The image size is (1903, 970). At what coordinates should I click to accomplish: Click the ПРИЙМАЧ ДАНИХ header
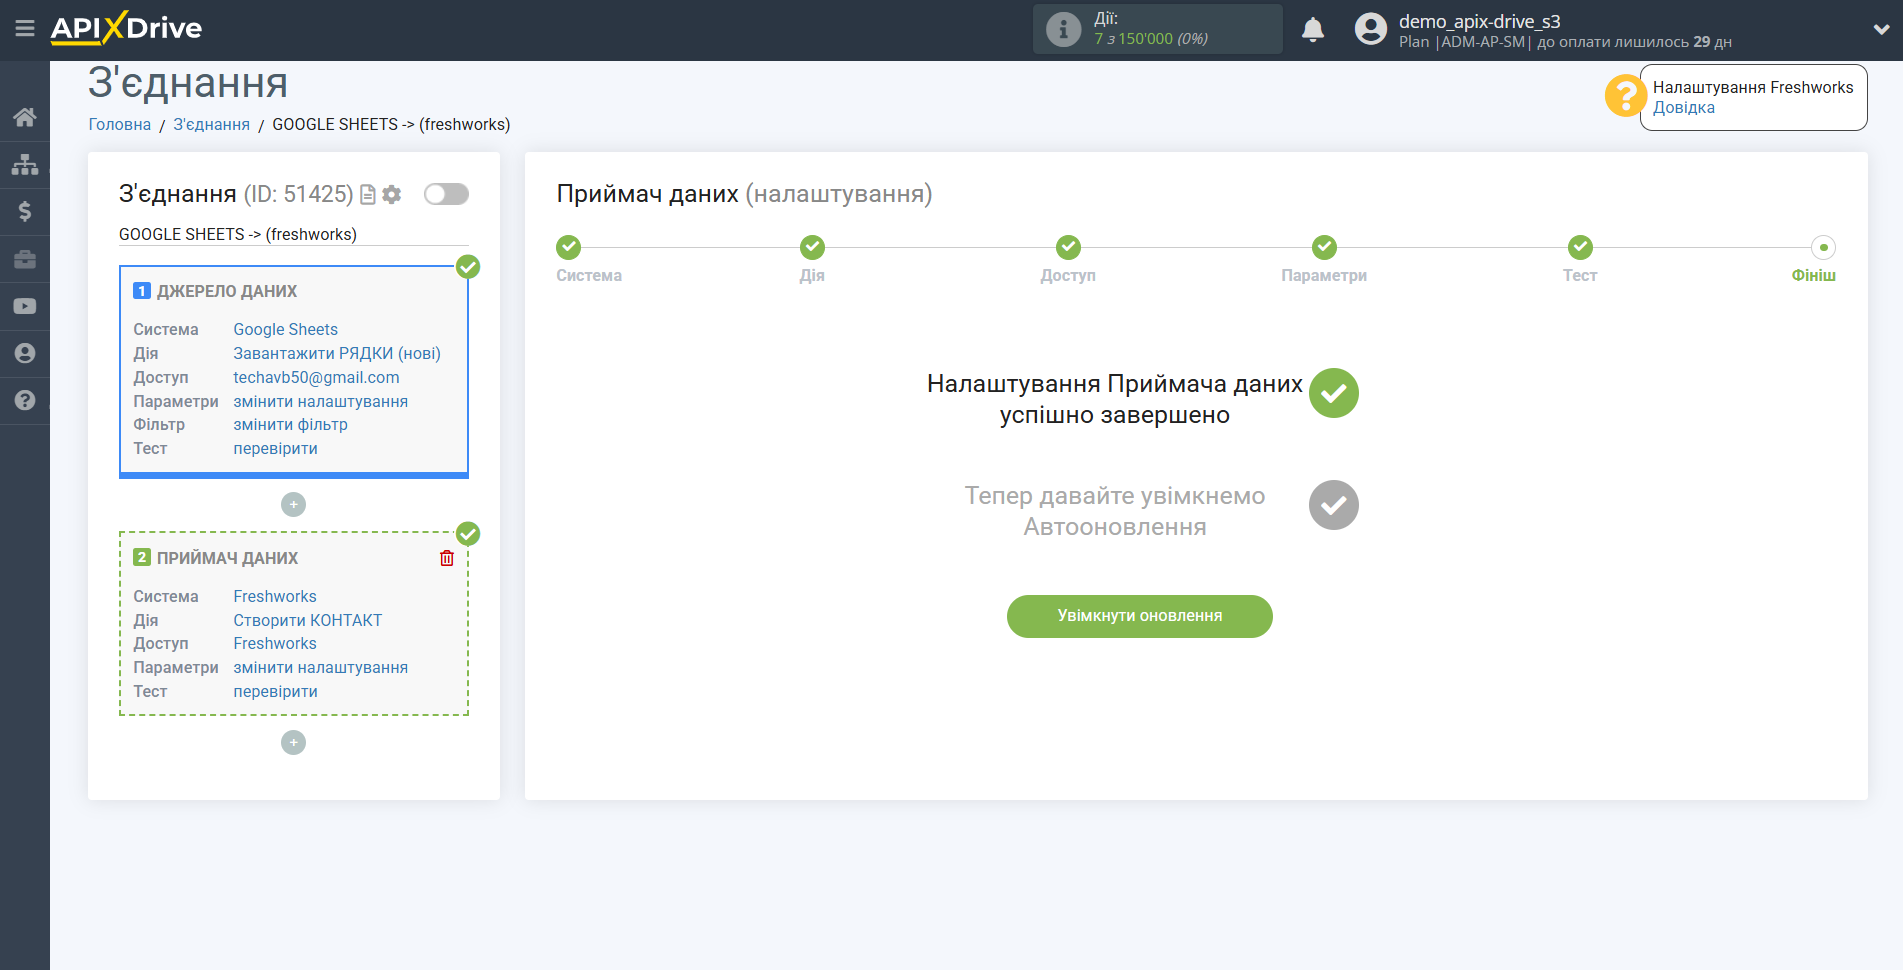(227, 559)
